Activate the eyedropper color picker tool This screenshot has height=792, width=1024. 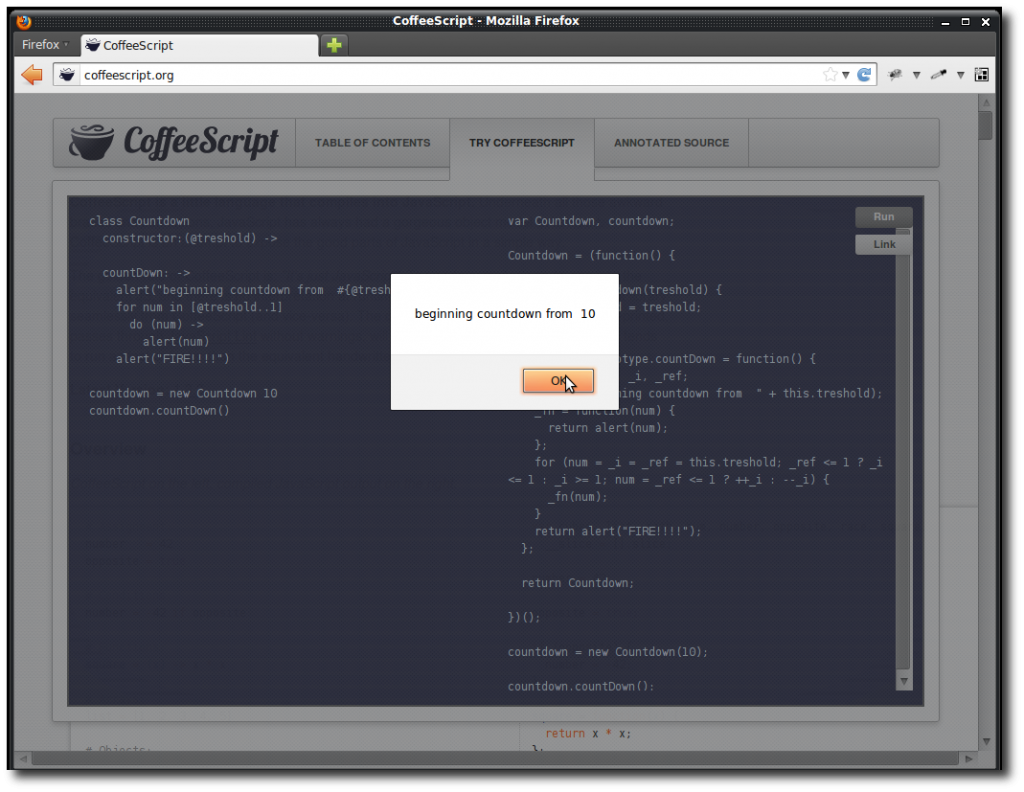pyautogui.click(x=938, y=75)
